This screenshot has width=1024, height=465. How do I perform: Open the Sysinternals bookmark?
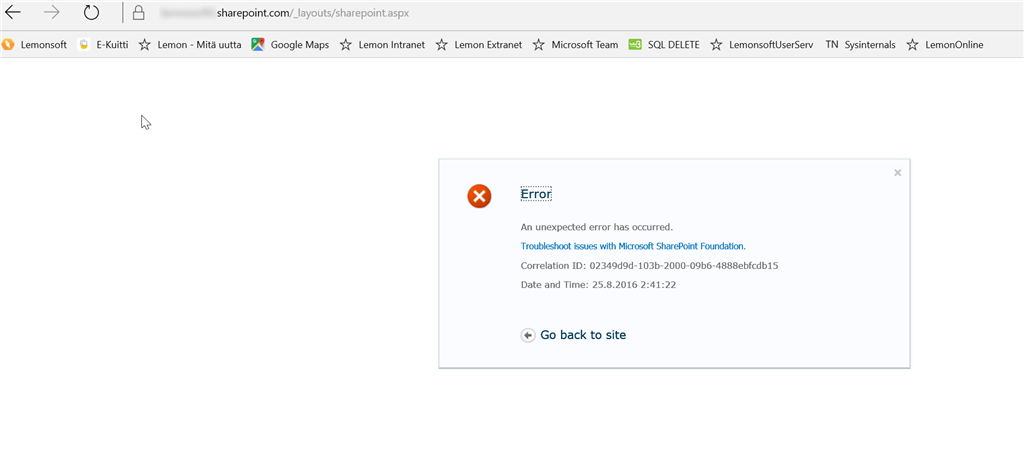[861, 44]
